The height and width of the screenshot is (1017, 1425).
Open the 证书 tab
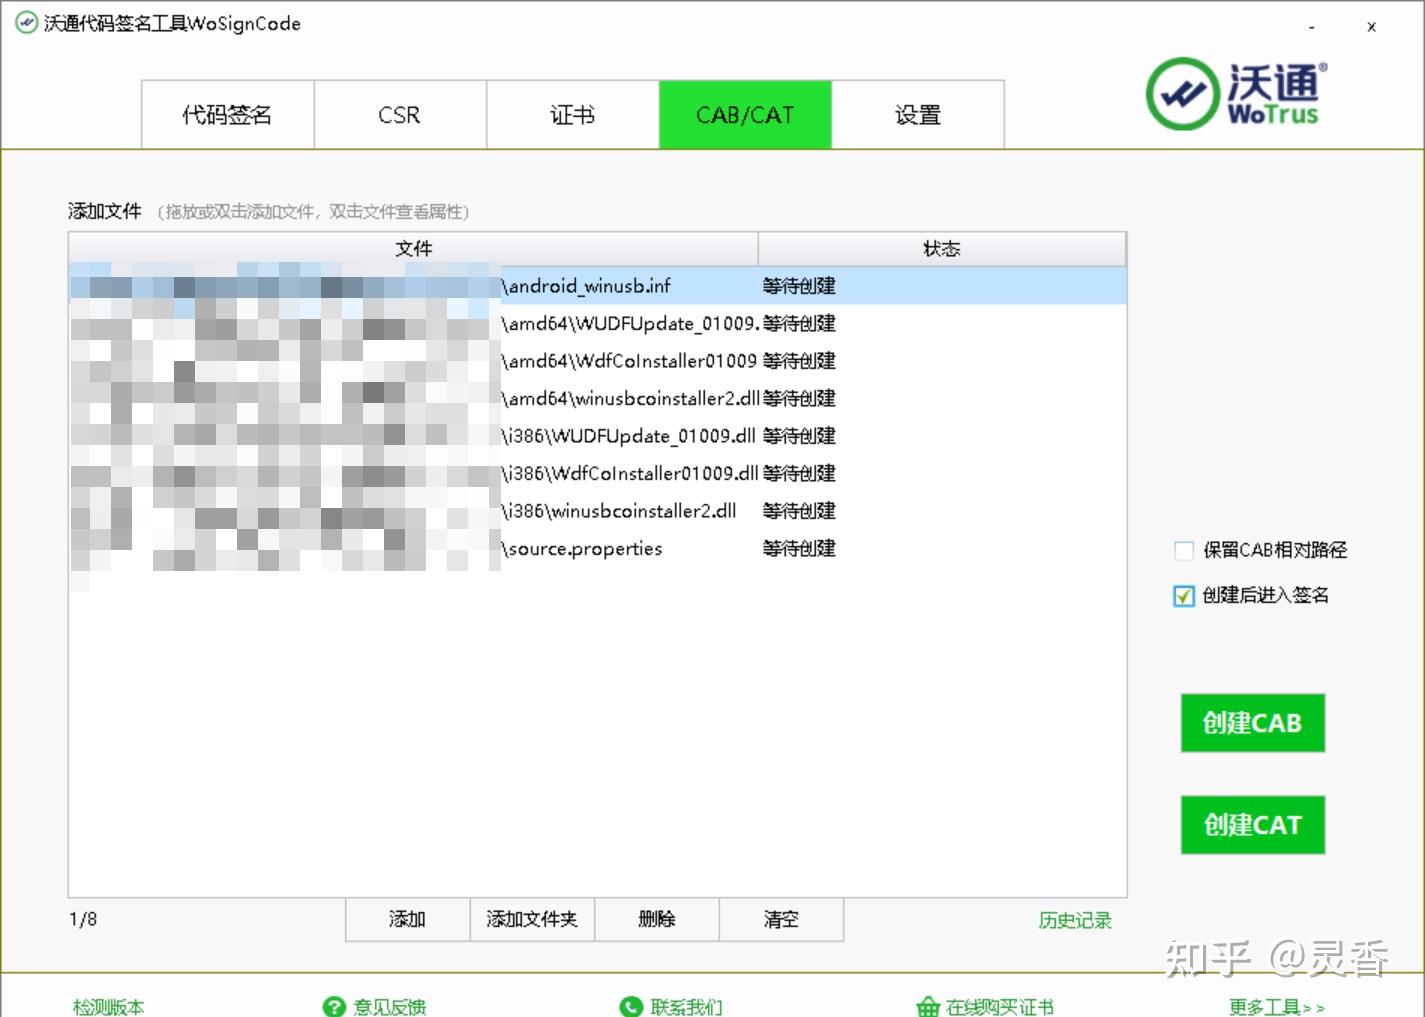coord(573,115)
